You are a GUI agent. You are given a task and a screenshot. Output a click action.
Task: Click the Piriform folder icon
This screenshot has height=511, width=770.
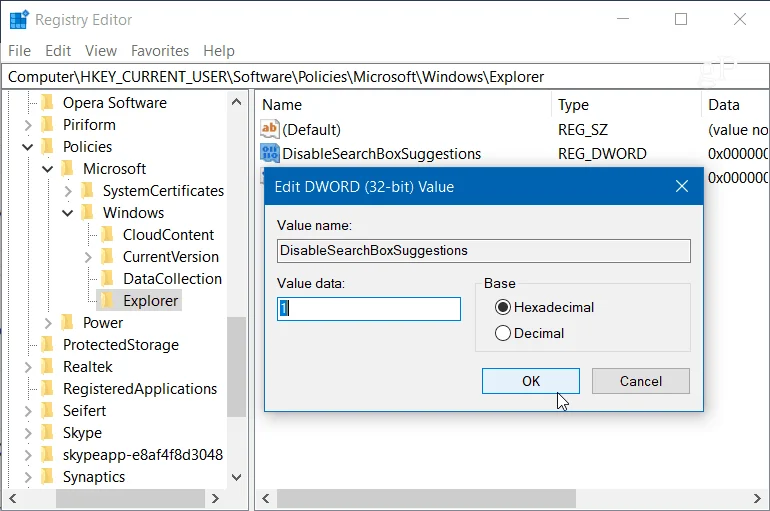tap(47, 125)
